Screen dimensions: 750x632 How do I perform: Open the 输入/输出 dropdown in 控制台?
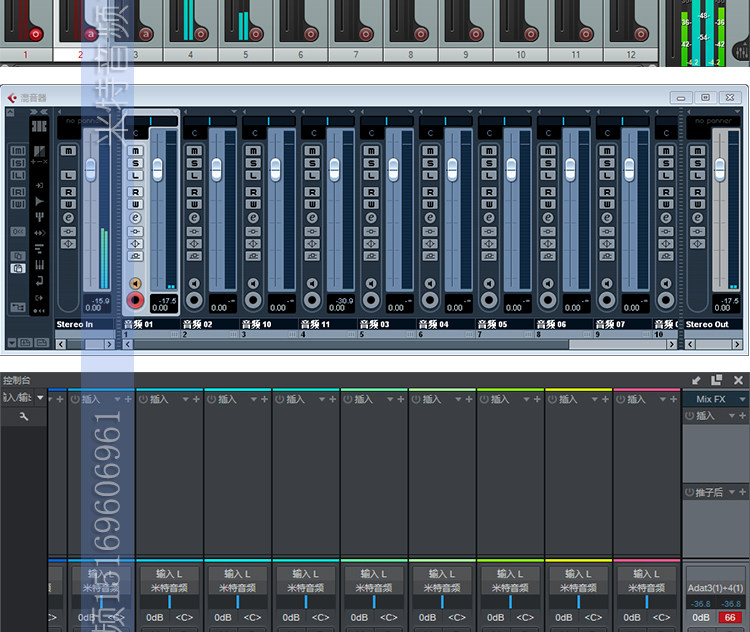[40, 398]
